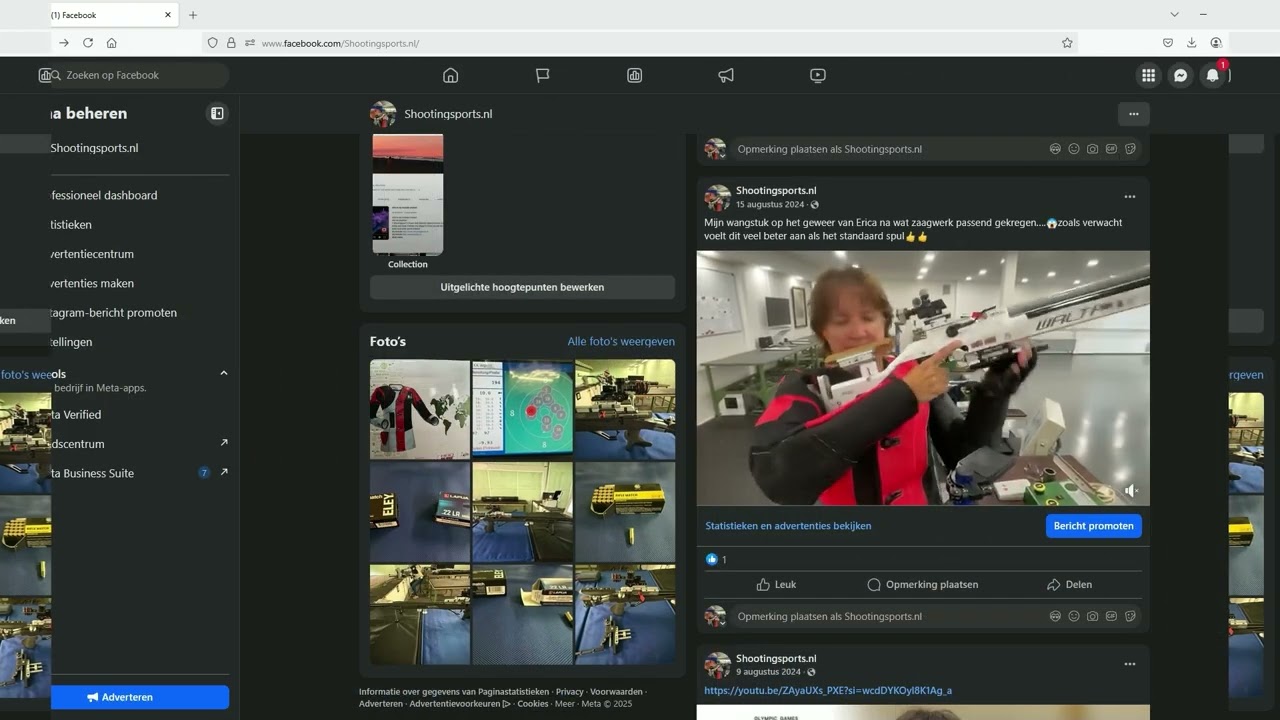Show site security lock info
The image size is (1280, 720).
pos(231,43)
